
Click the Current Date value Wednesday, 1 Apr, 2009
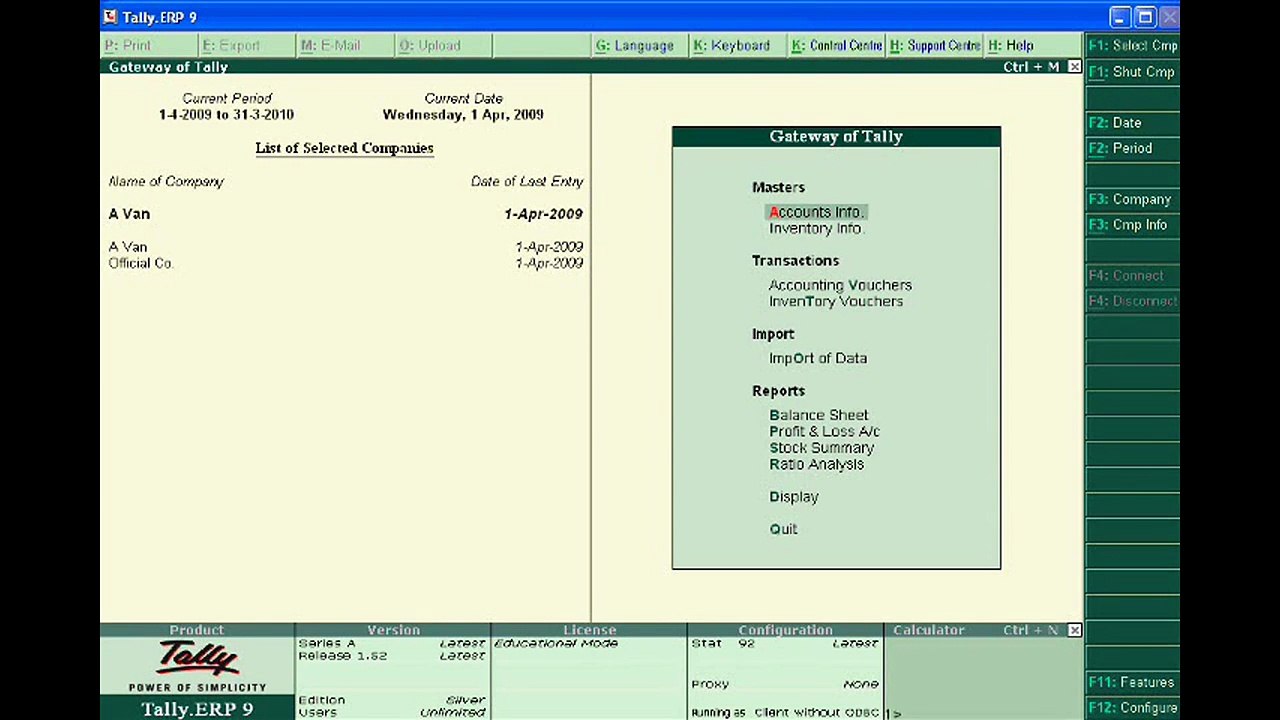pyautogui.click(x=463, y=115)
